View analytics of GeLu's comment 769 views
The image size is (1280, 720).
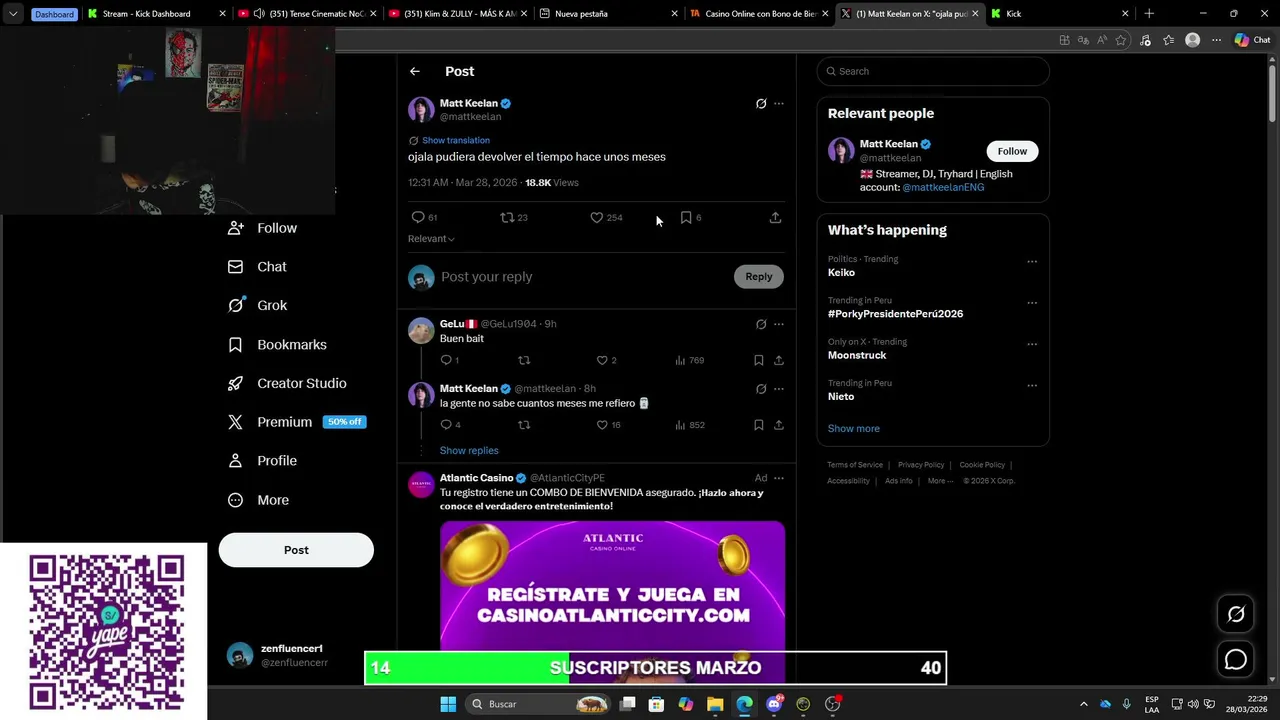(690, 360)
